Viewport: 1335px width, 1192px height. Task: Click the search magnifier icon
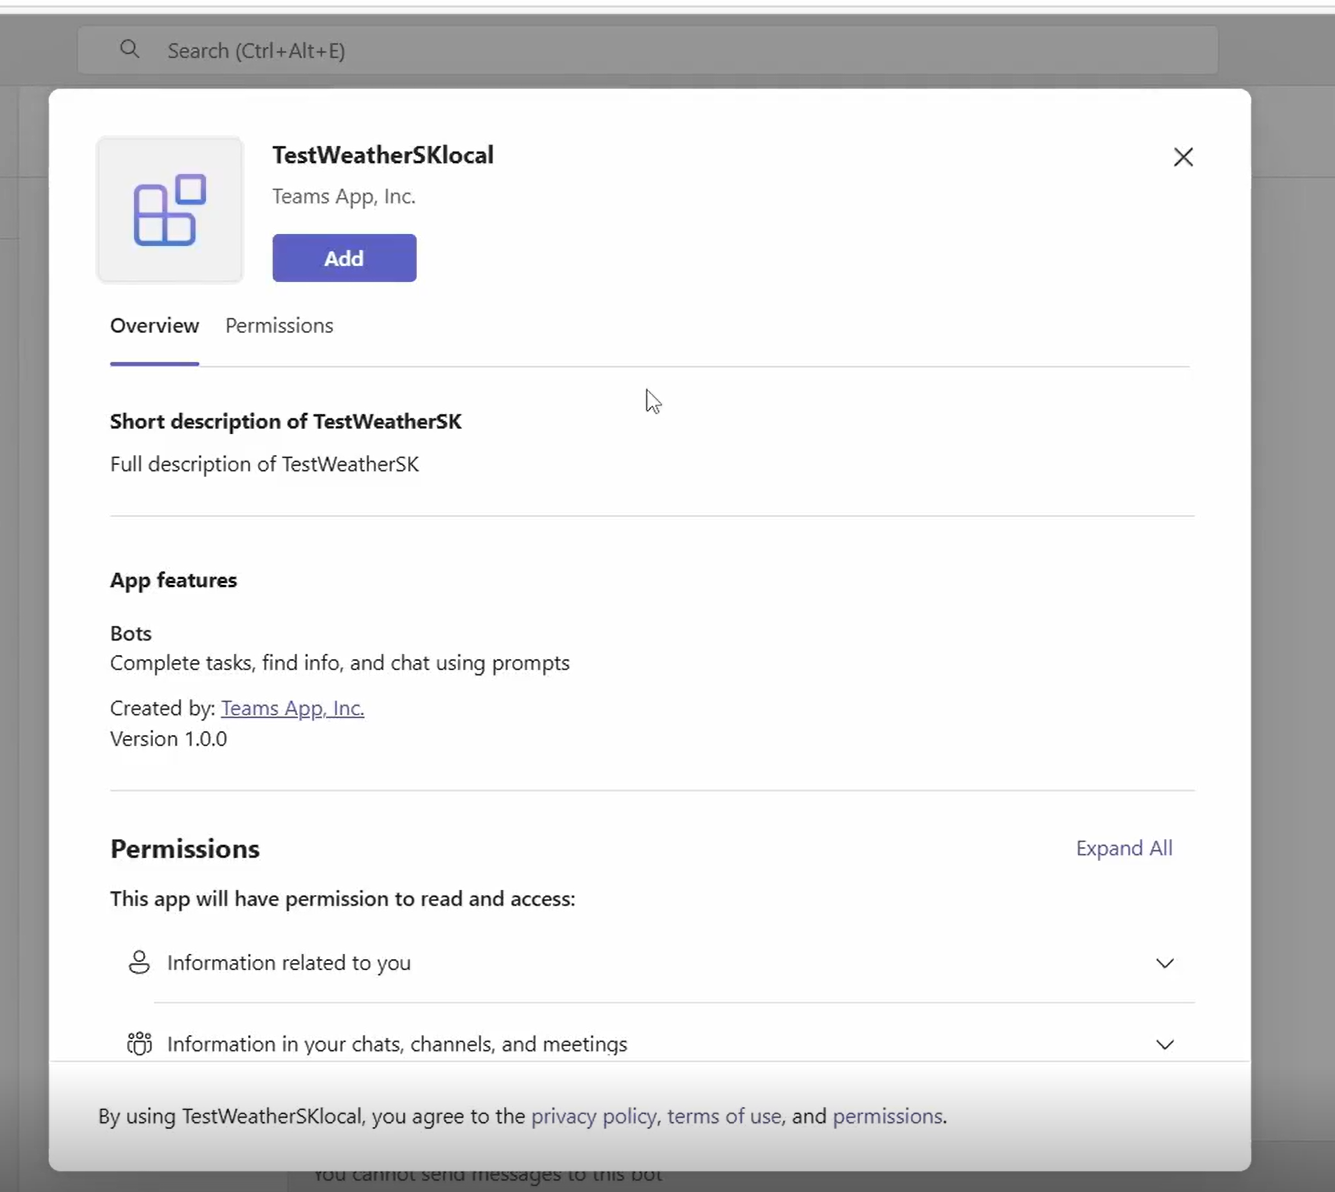coord(130,49)
